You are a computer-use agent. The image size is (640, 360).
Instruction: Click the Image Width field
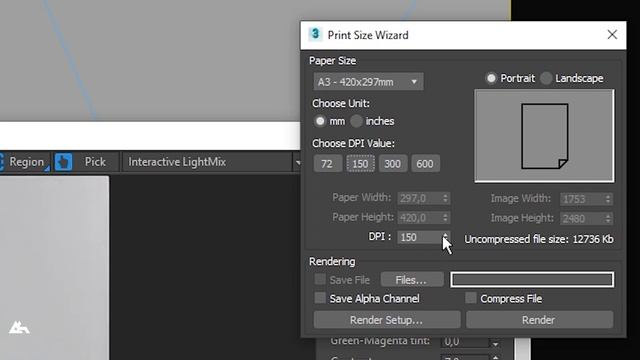point(582,199)
